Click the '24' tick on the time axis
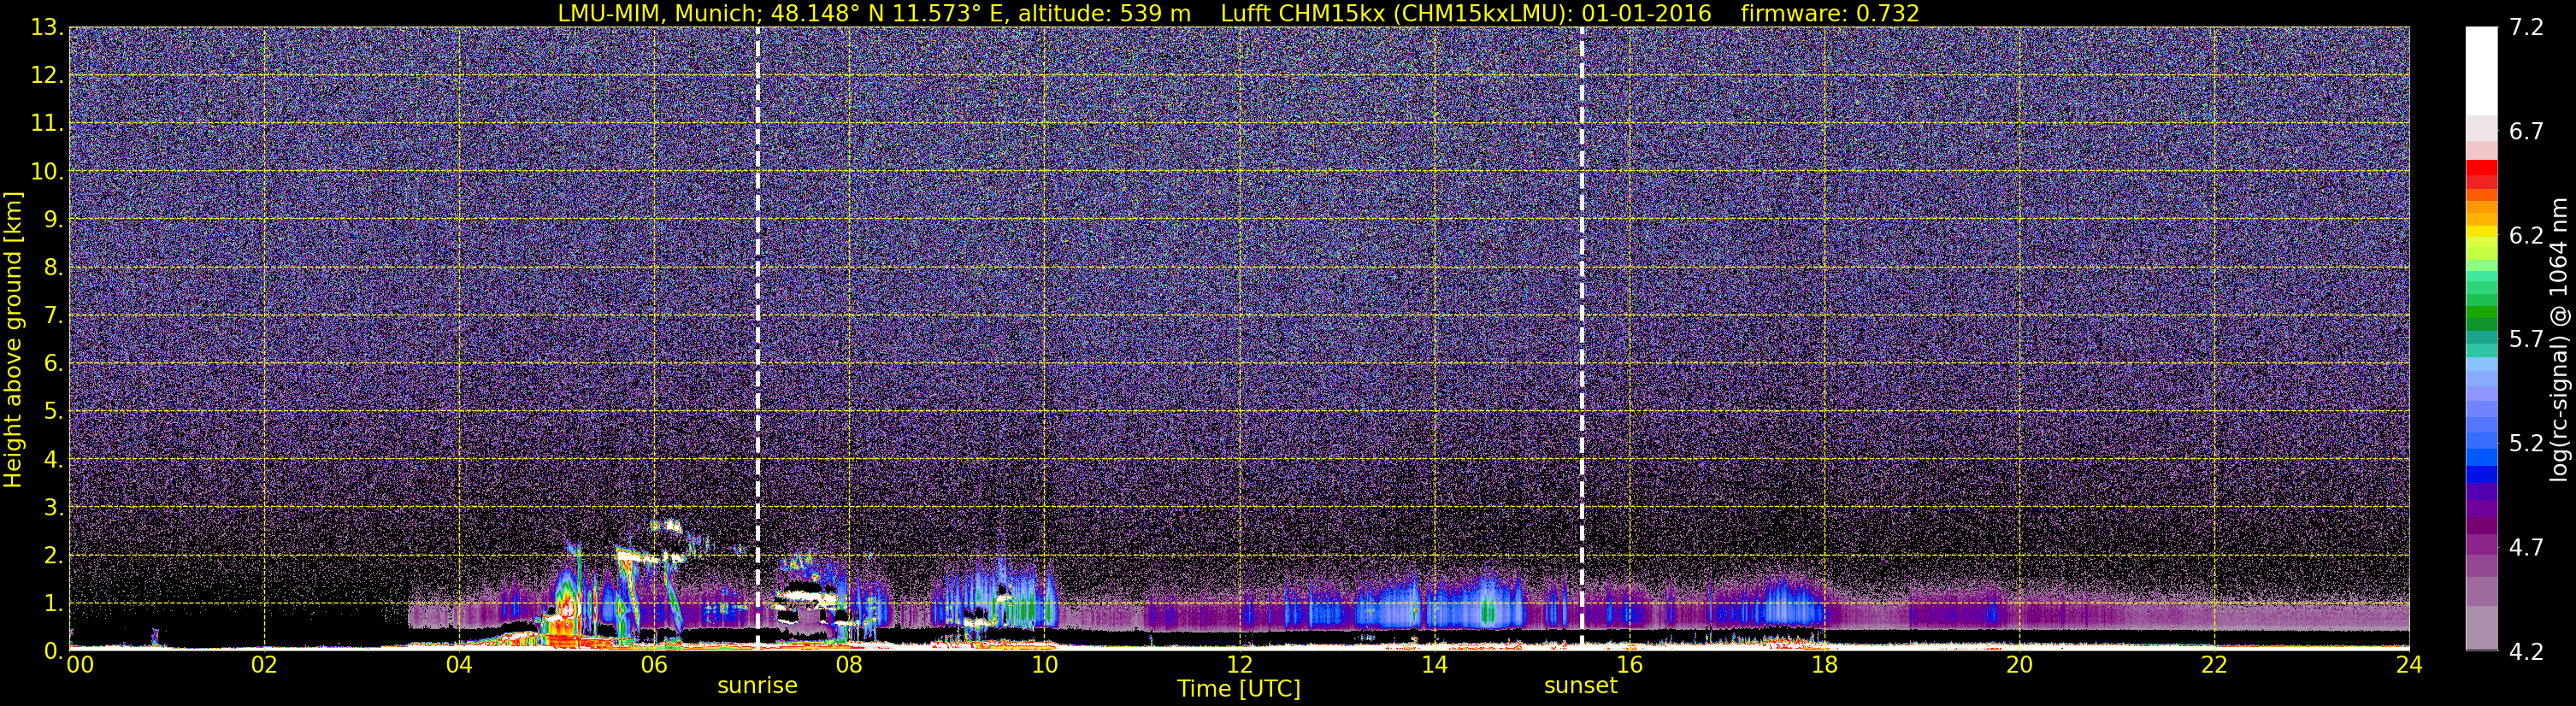 tap(2409, 665)
